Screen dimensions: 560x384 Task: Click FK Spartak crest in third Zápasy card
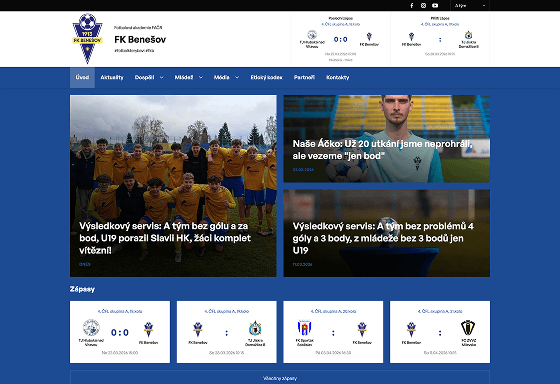(305, 328)
